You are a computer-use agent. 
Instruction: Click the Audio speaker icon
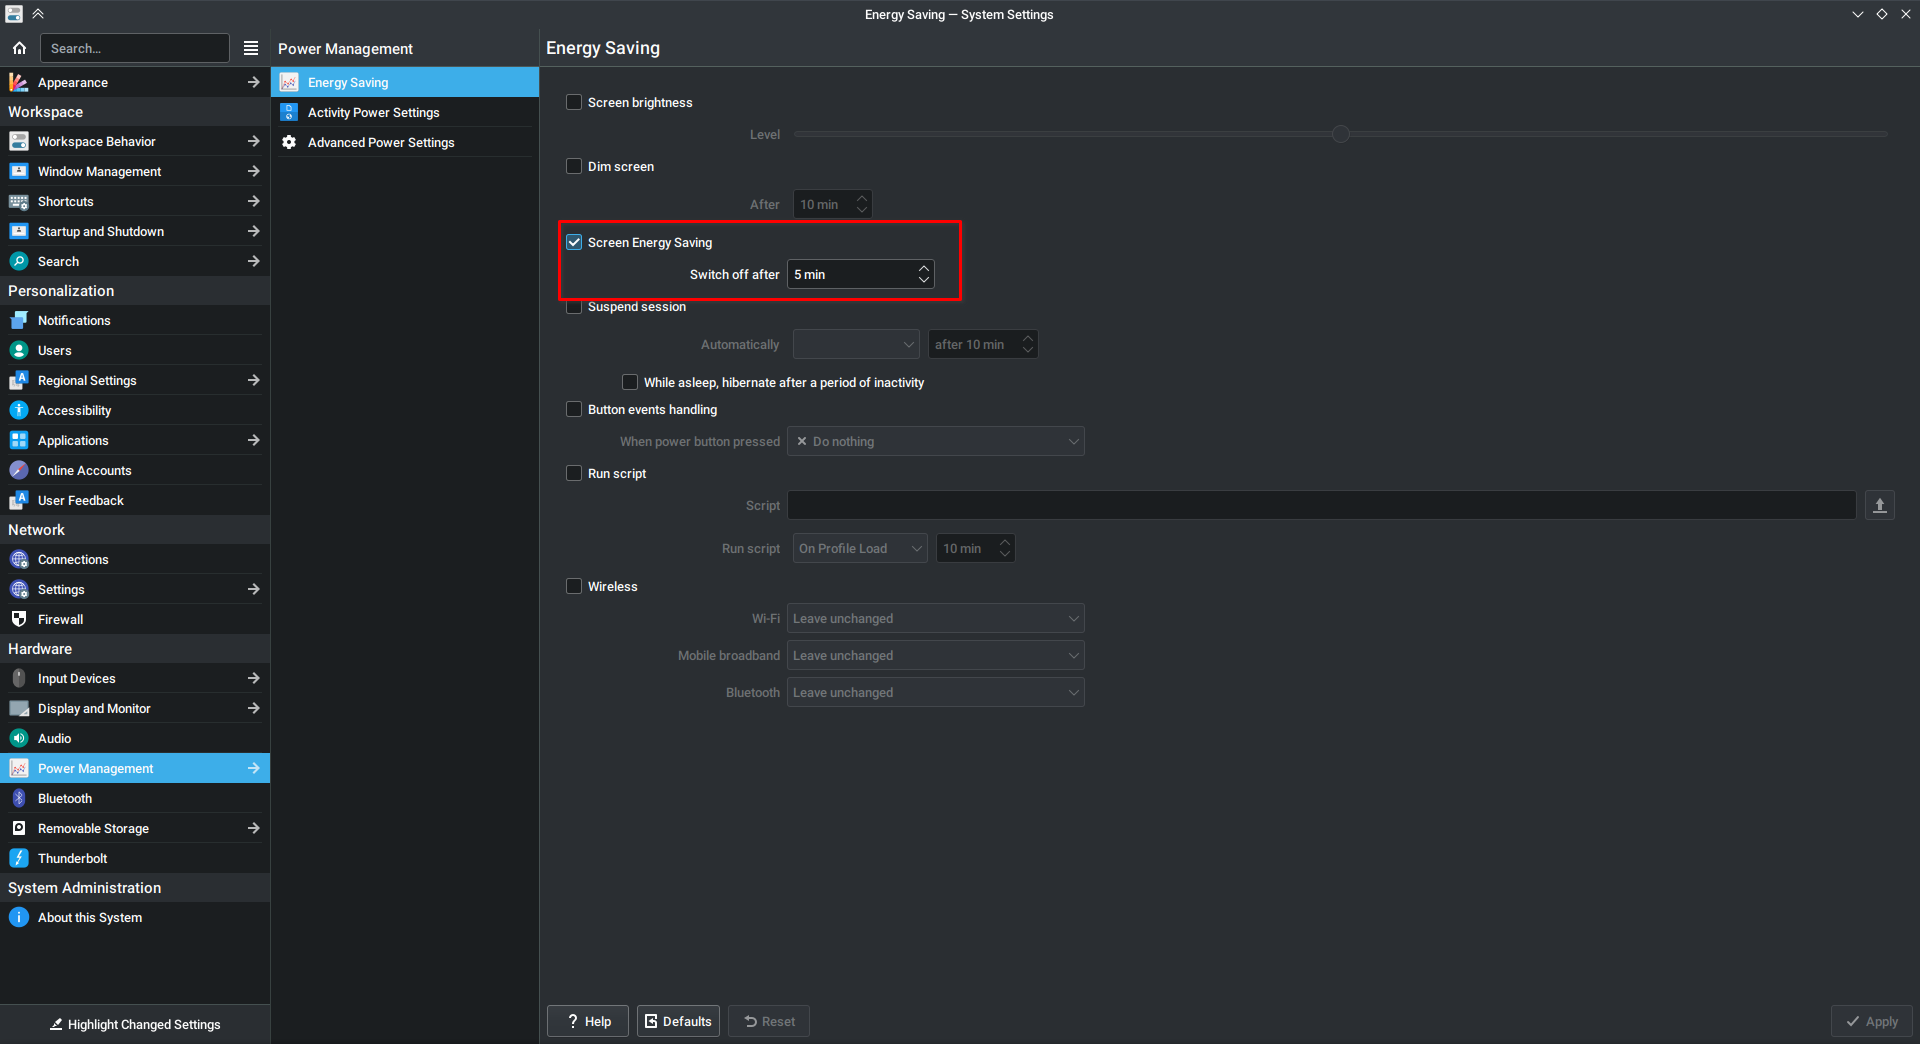coord(19,738)
